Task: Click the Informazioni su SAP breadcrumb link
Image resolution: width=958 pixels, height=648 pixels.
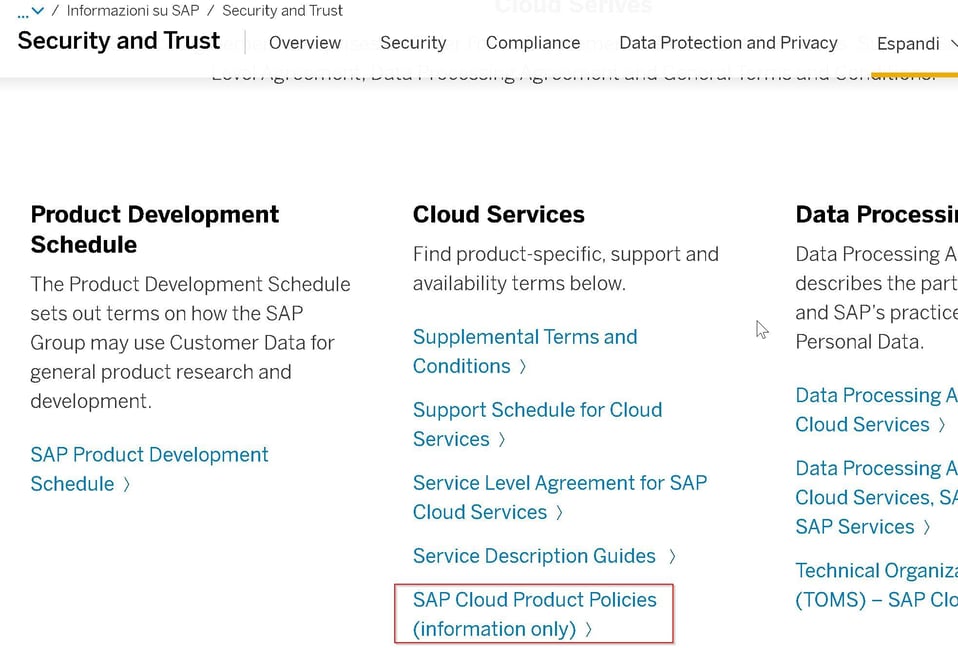Action: click(132, 10)
